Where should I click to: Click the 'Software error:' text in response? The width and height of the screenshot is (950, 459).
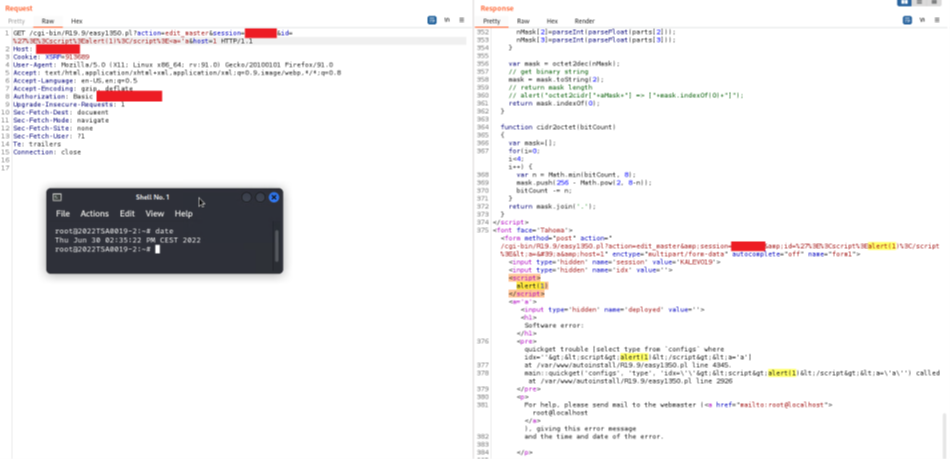pyautogui.click(x=554, y=325)
